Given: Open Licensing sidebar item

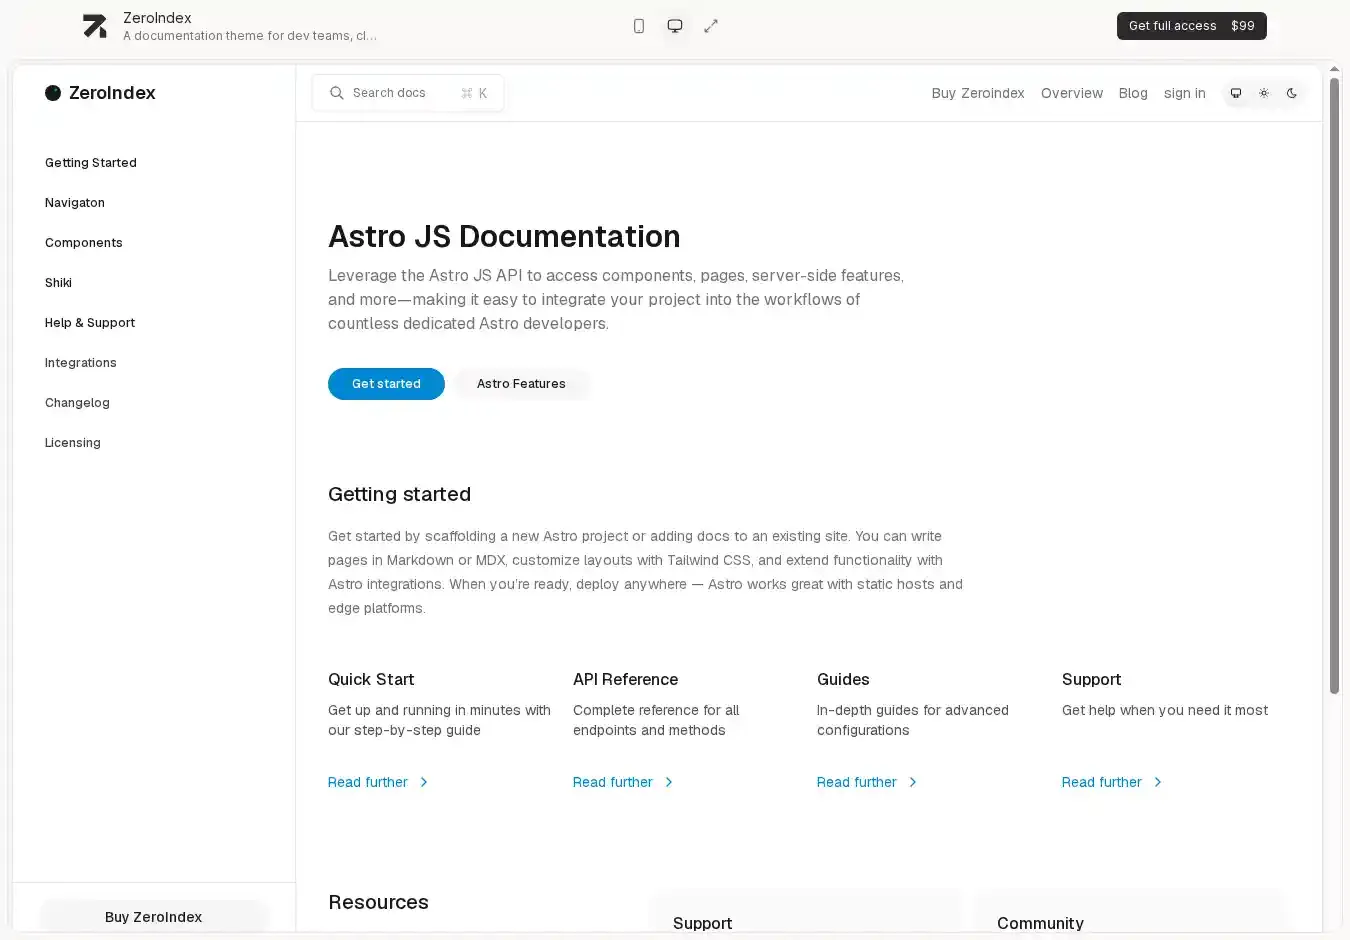Looking at the screenshot, I should [x=73, y=443].
